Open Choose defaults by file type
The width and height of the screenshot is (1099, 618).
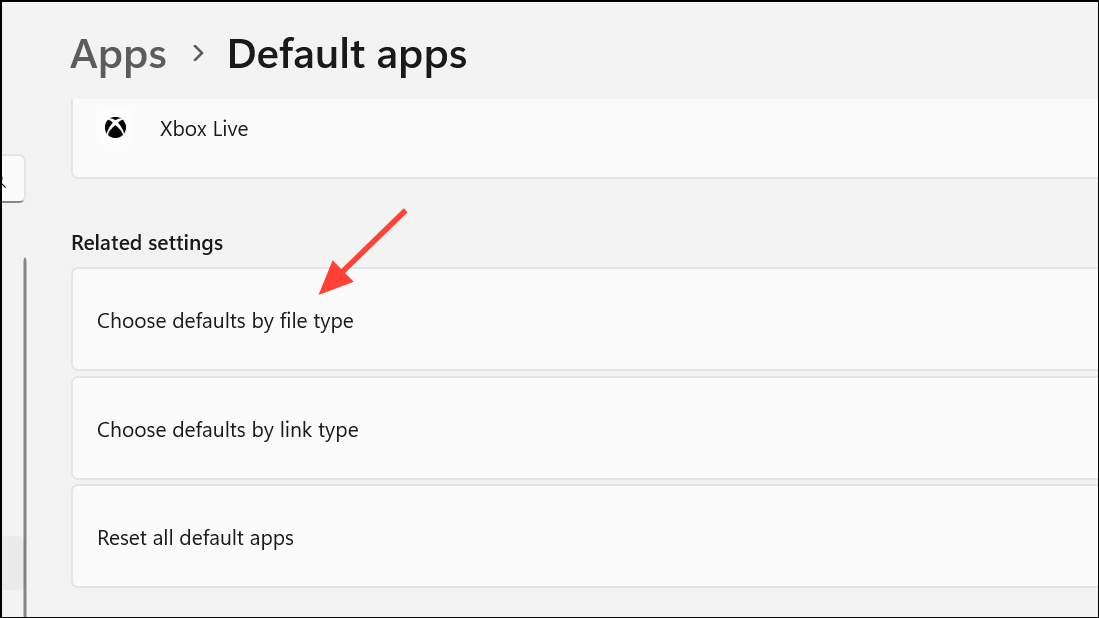(x=225, y=321)
